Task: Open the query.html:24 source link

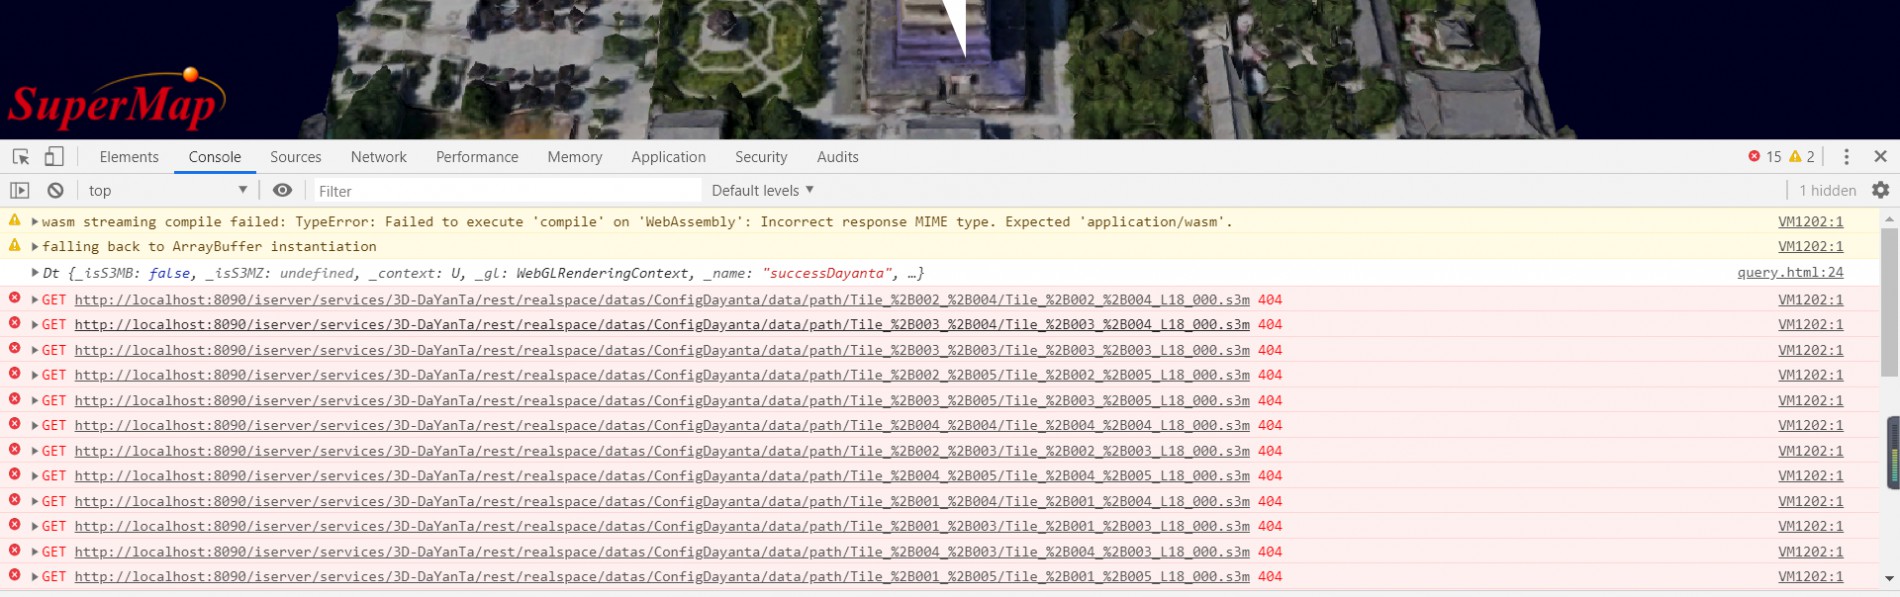Action: click(x=1790, y=272)
